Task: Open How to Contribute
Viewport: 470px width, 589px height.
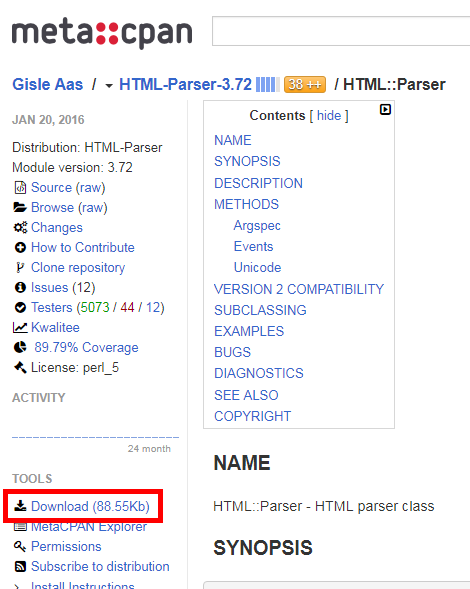Action: click(x=83, y=248)
